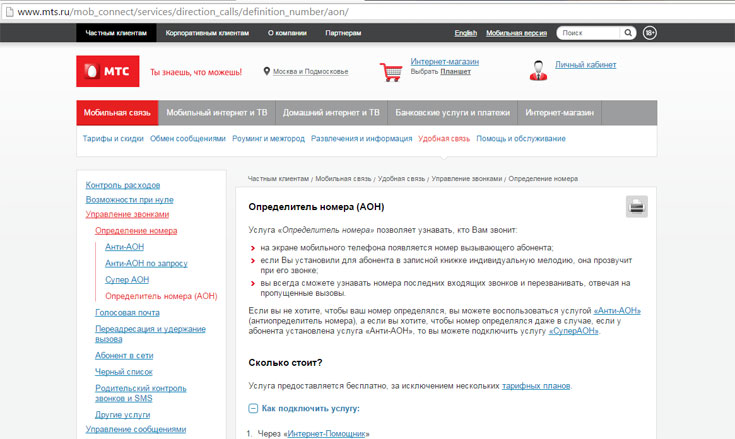Click the 'Анти-АОН' sidebar link
Image resolution: width=735 pixels, height=439 pixels.
[x=124, y=247]
